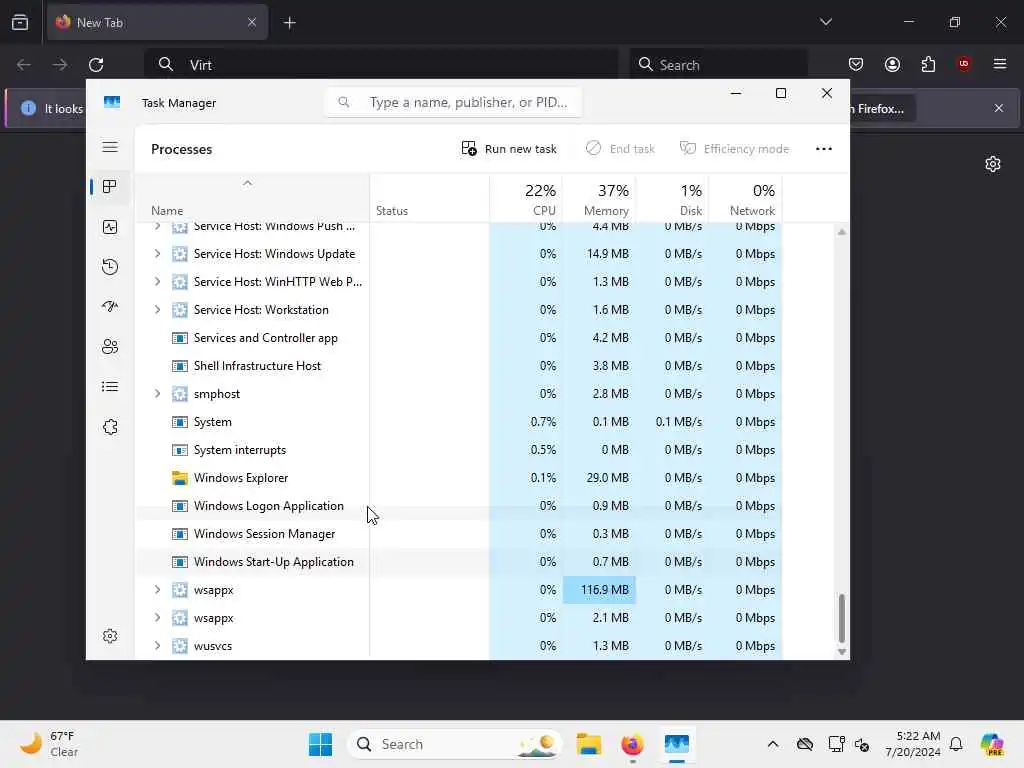The height and width of the screenshot is (768, 1024).
Task: Click the Task Manager search field
Action: [453, 103]
